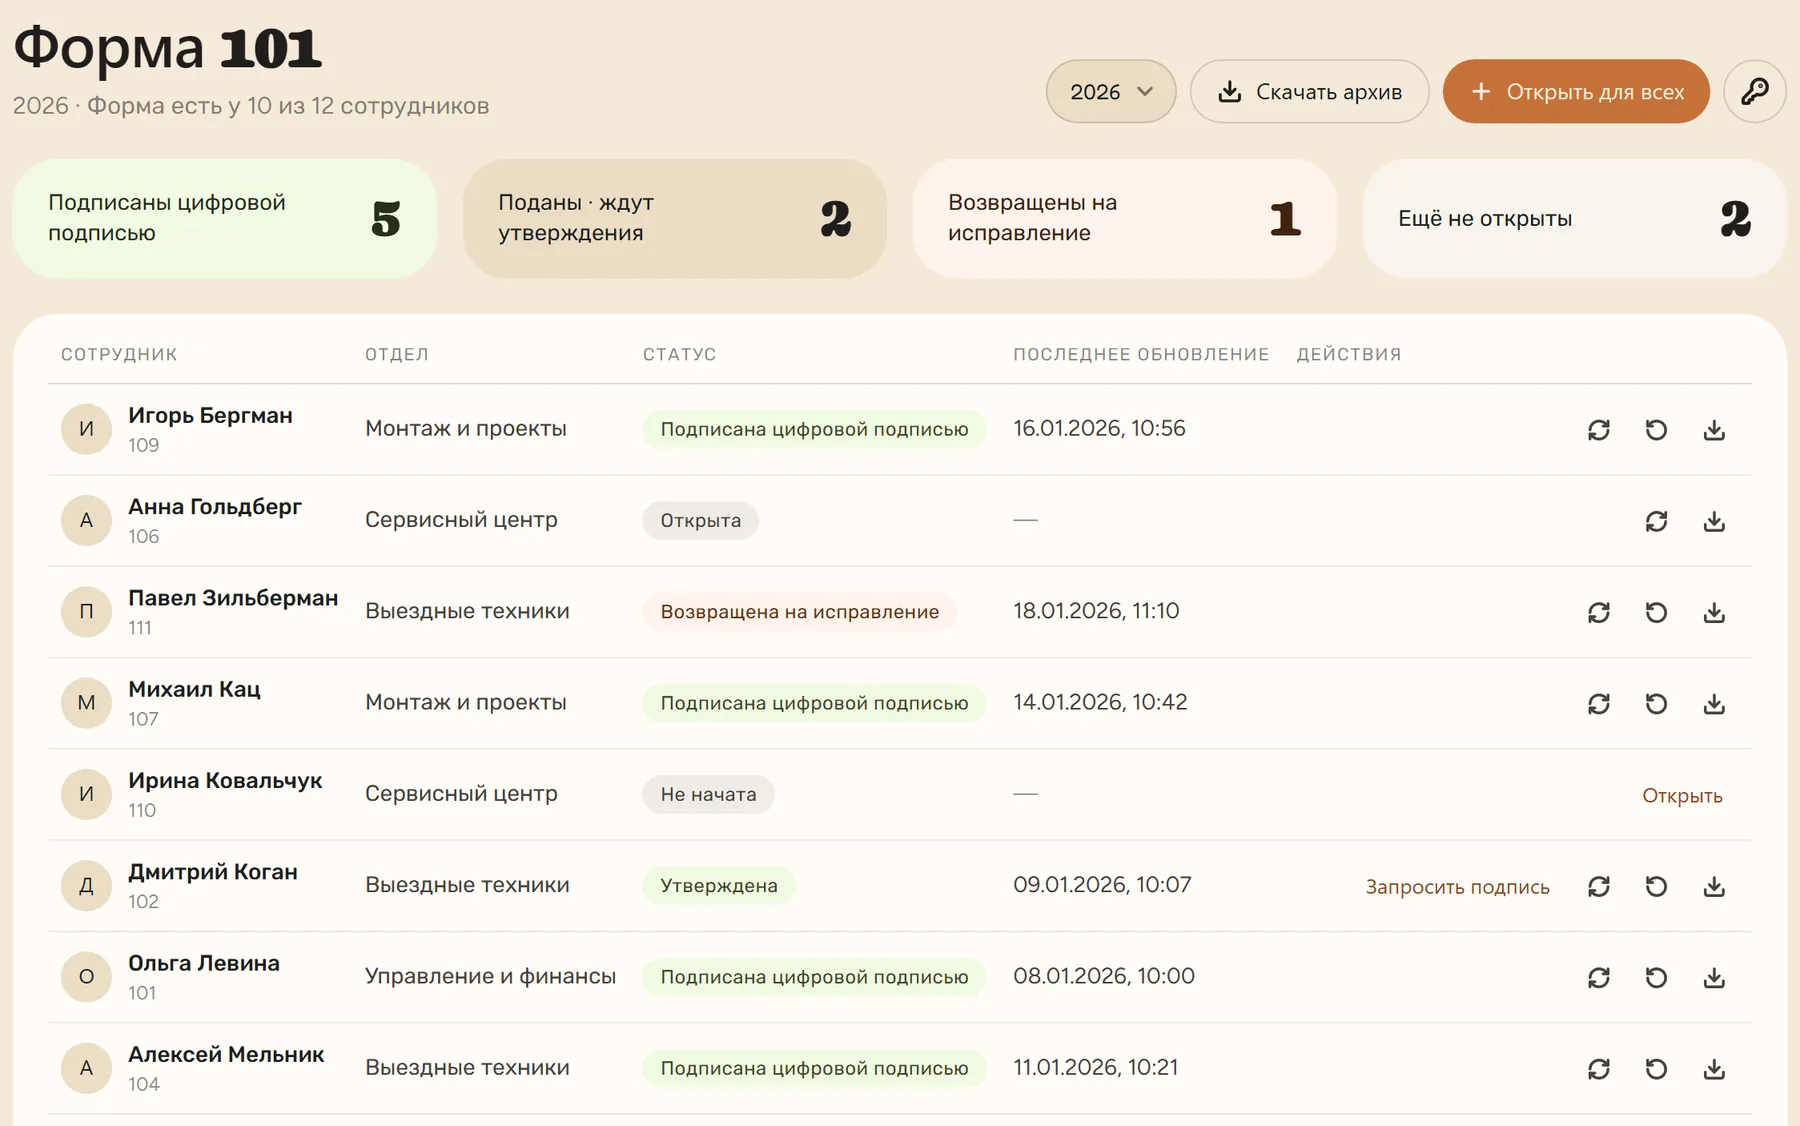Download Ольга Левина's form file
Viewport: 1800px width, 1126px height.
(1714, 977)
